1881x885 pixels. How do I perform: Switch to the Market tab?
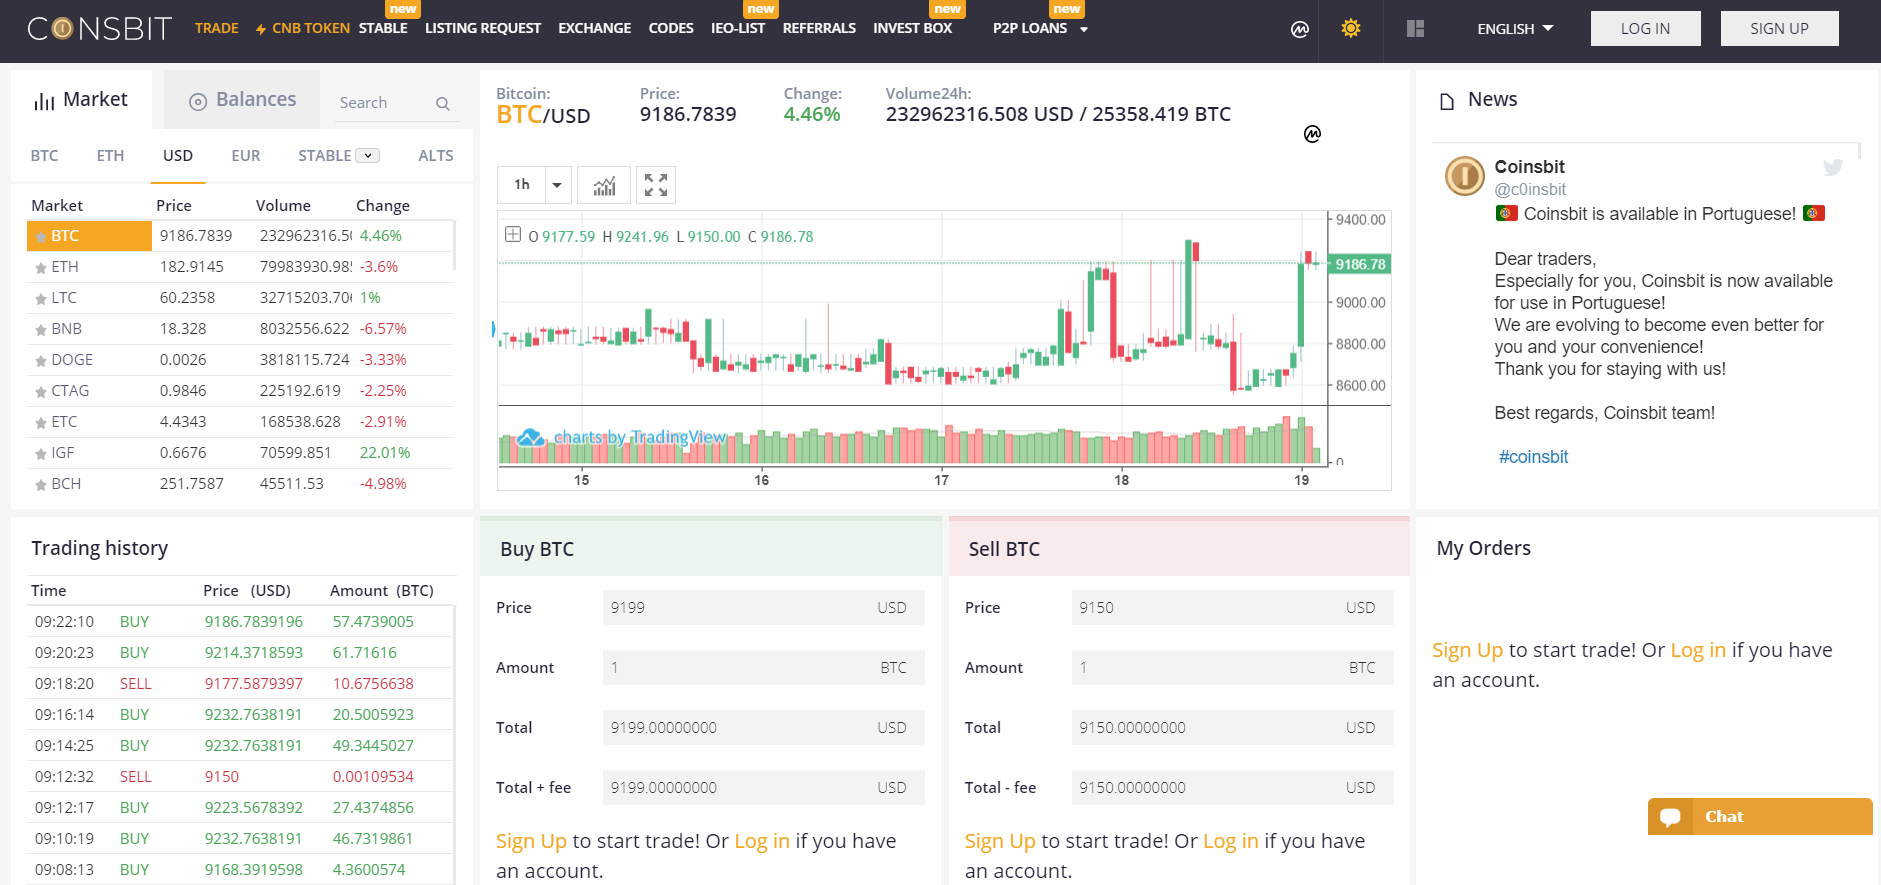coord(81,100)
